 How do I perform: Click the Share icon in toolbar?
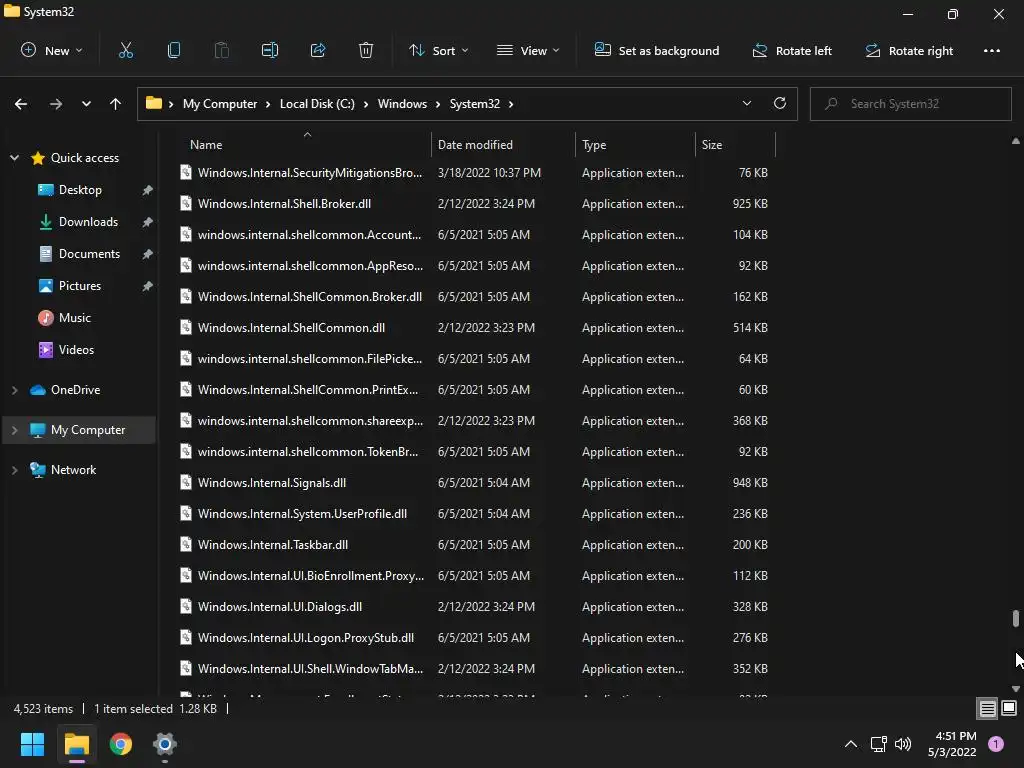coord(318,50)
